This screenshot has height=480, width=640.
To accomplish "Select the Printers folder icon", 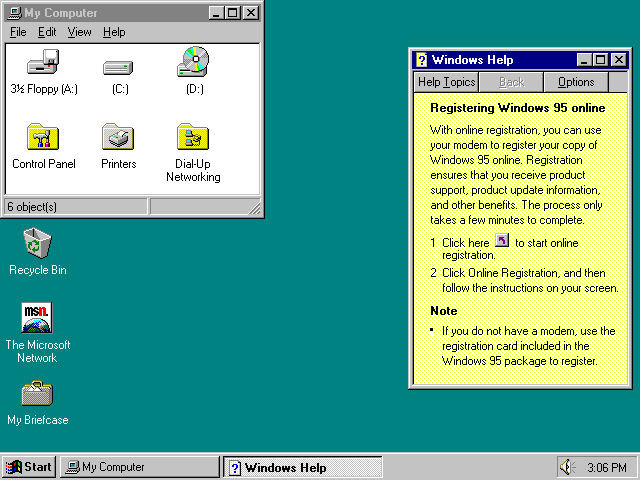I will click(x=118, y=136).
